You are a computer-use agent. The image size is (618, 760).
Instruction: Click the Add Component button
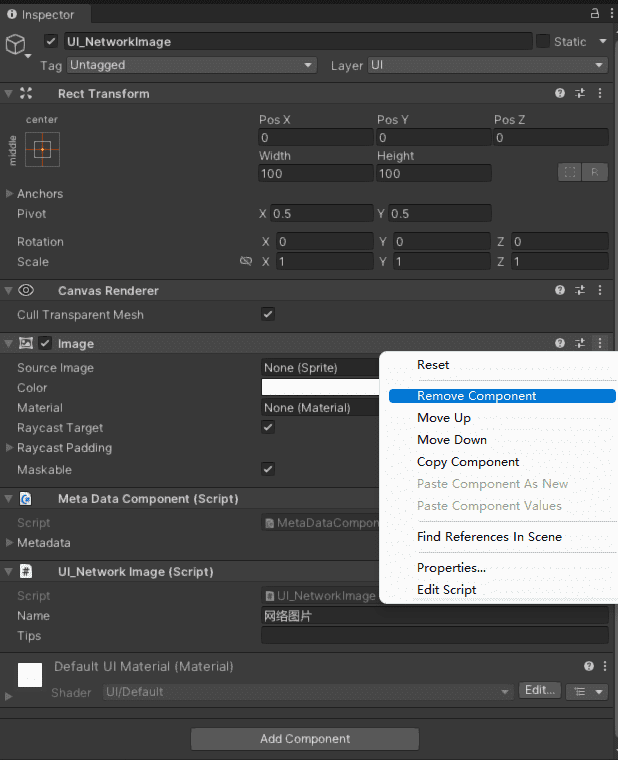point(305,739)
